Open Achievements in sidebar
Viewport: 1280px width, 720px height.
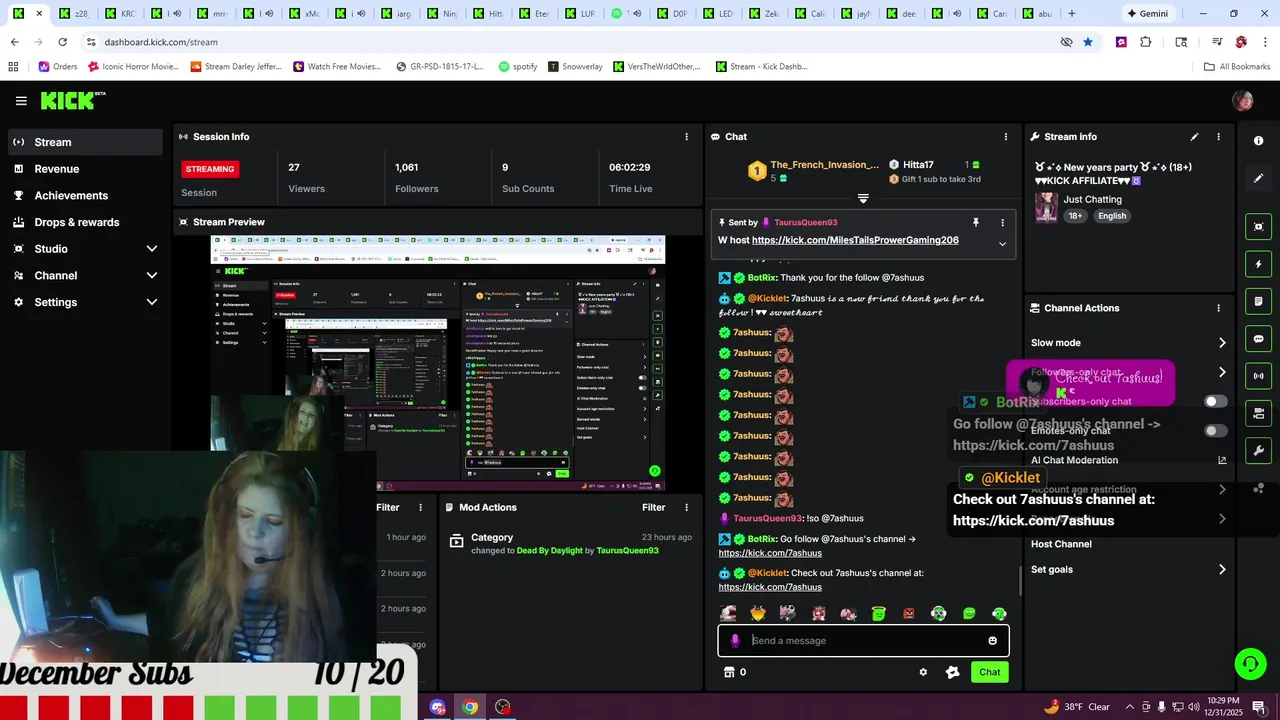click(x=86, y=195)
